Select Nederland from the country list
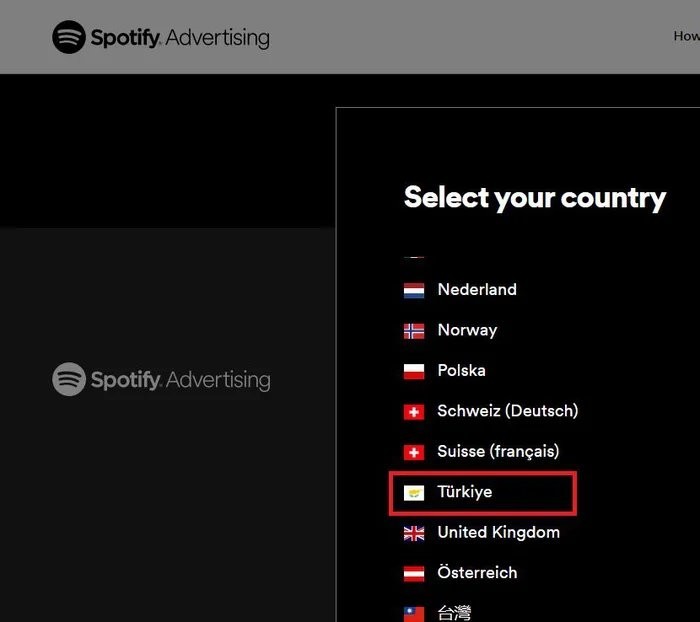Screen dimensions: 700x622 pyautogui.click(x=477, y=290)
